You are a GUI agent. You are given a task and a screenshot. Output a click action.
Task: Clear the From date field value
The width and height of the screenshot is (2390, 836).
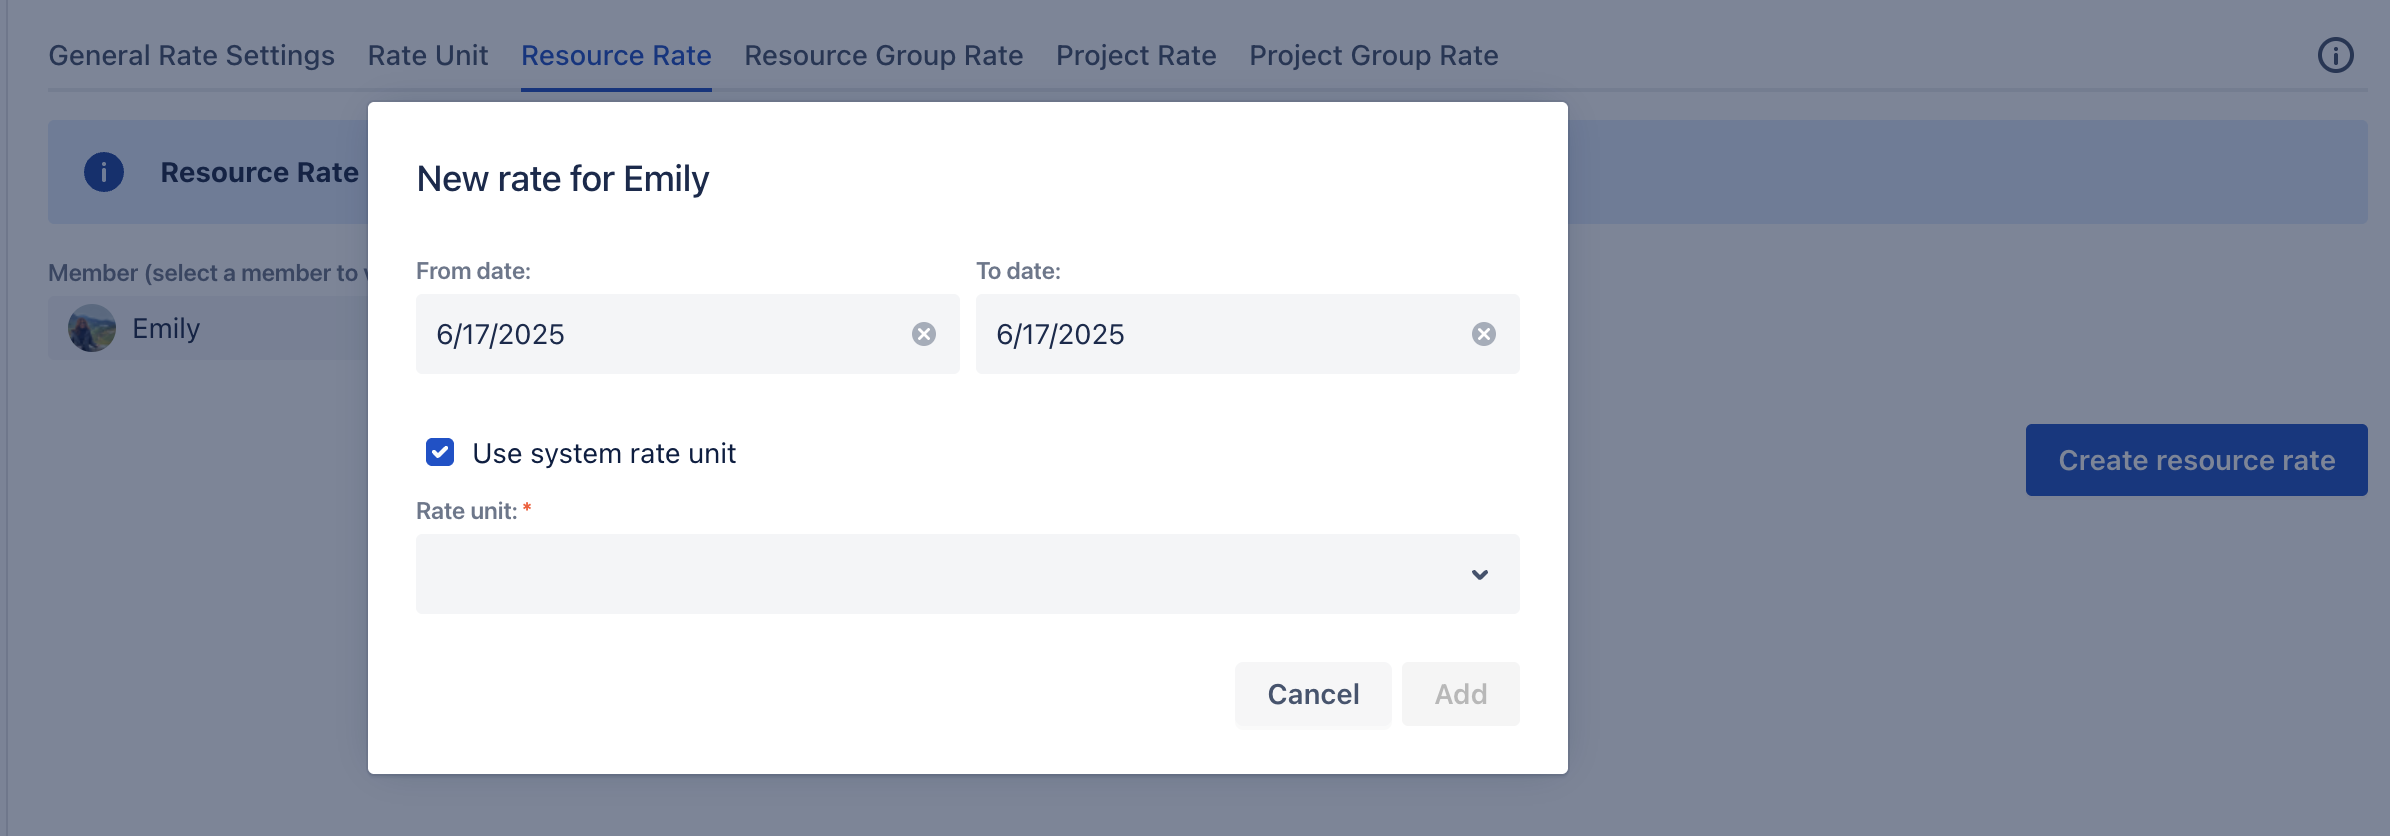(924, 334)
